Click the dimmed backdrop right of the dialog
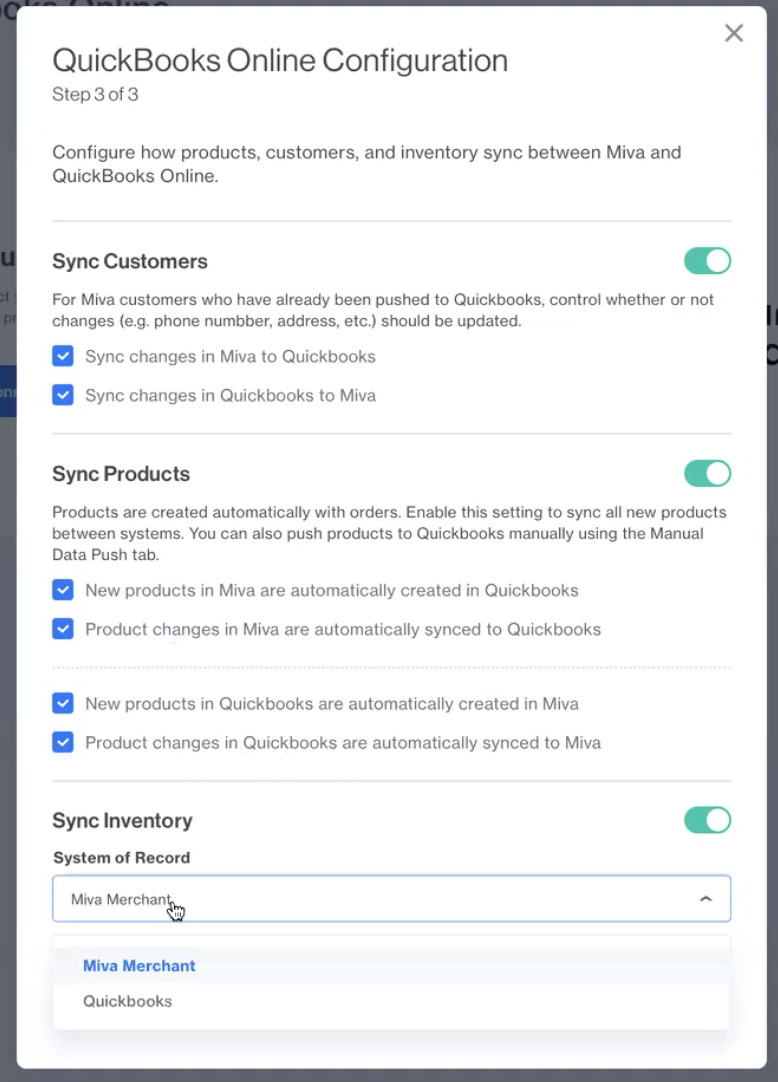 click(x=772, y=552)
